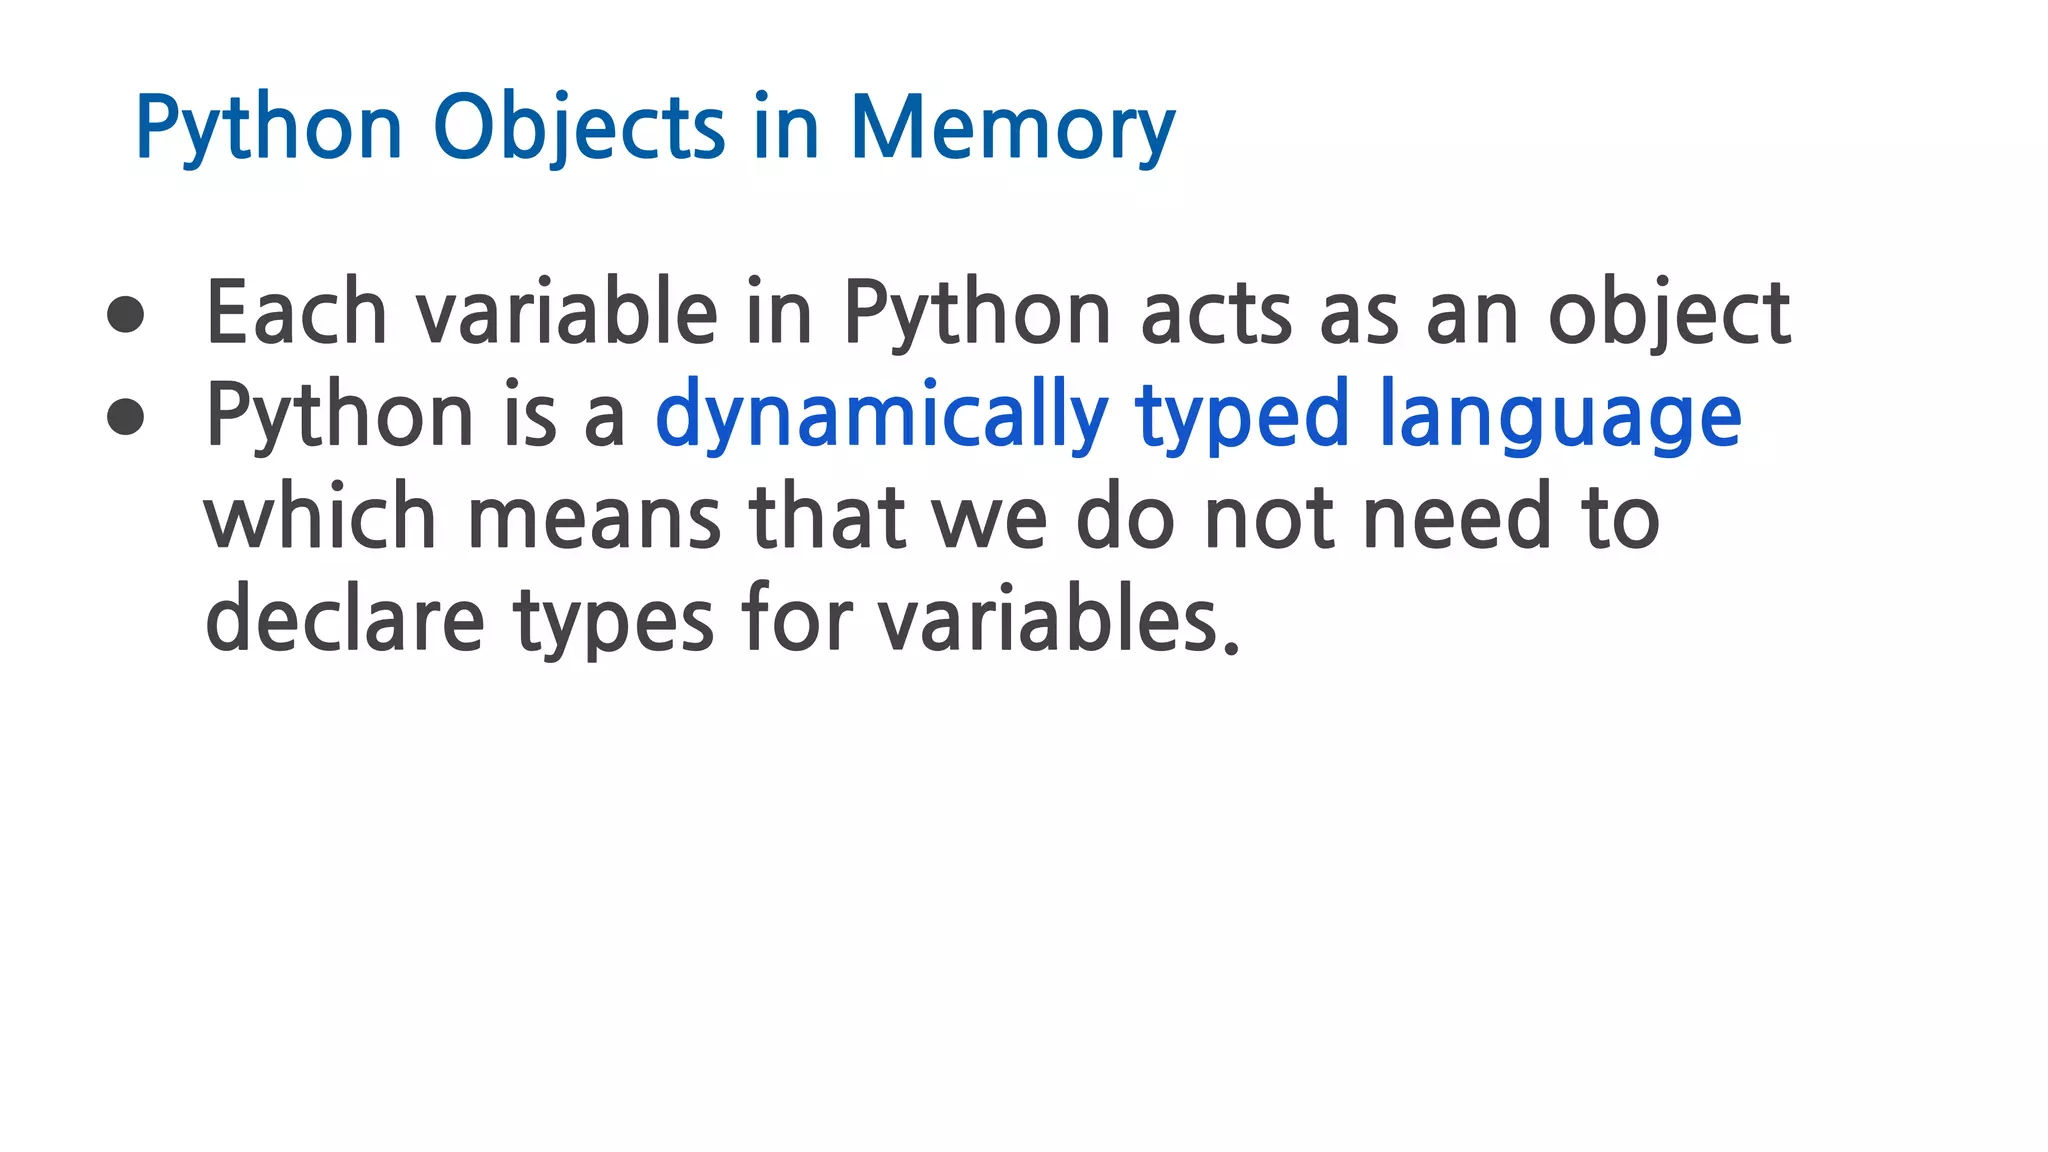Screen dimensions: 2048x1152
Task: Click the blue word "typed"
Action: click(x=1243, y=416)
